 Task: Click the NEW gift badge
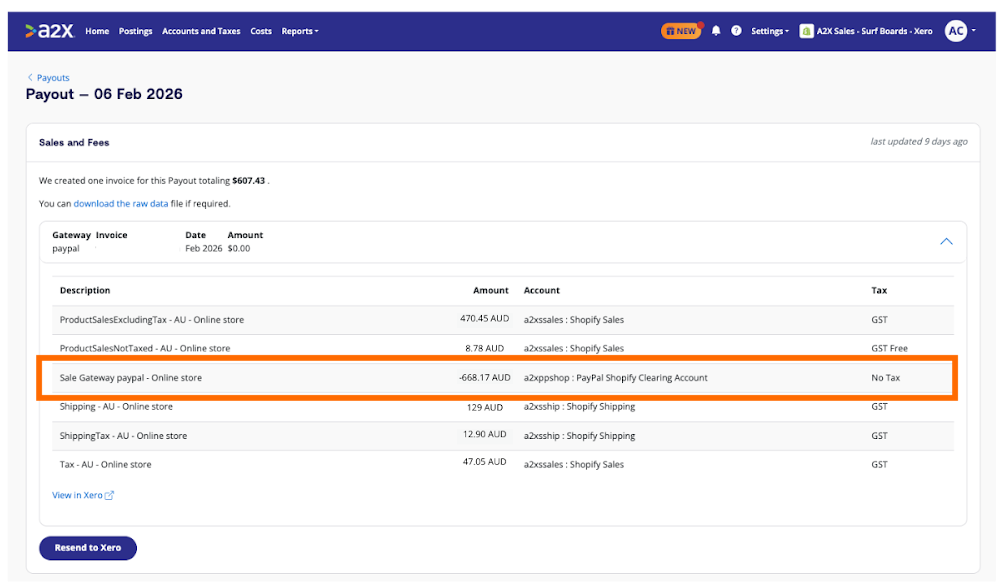point(680,31)
